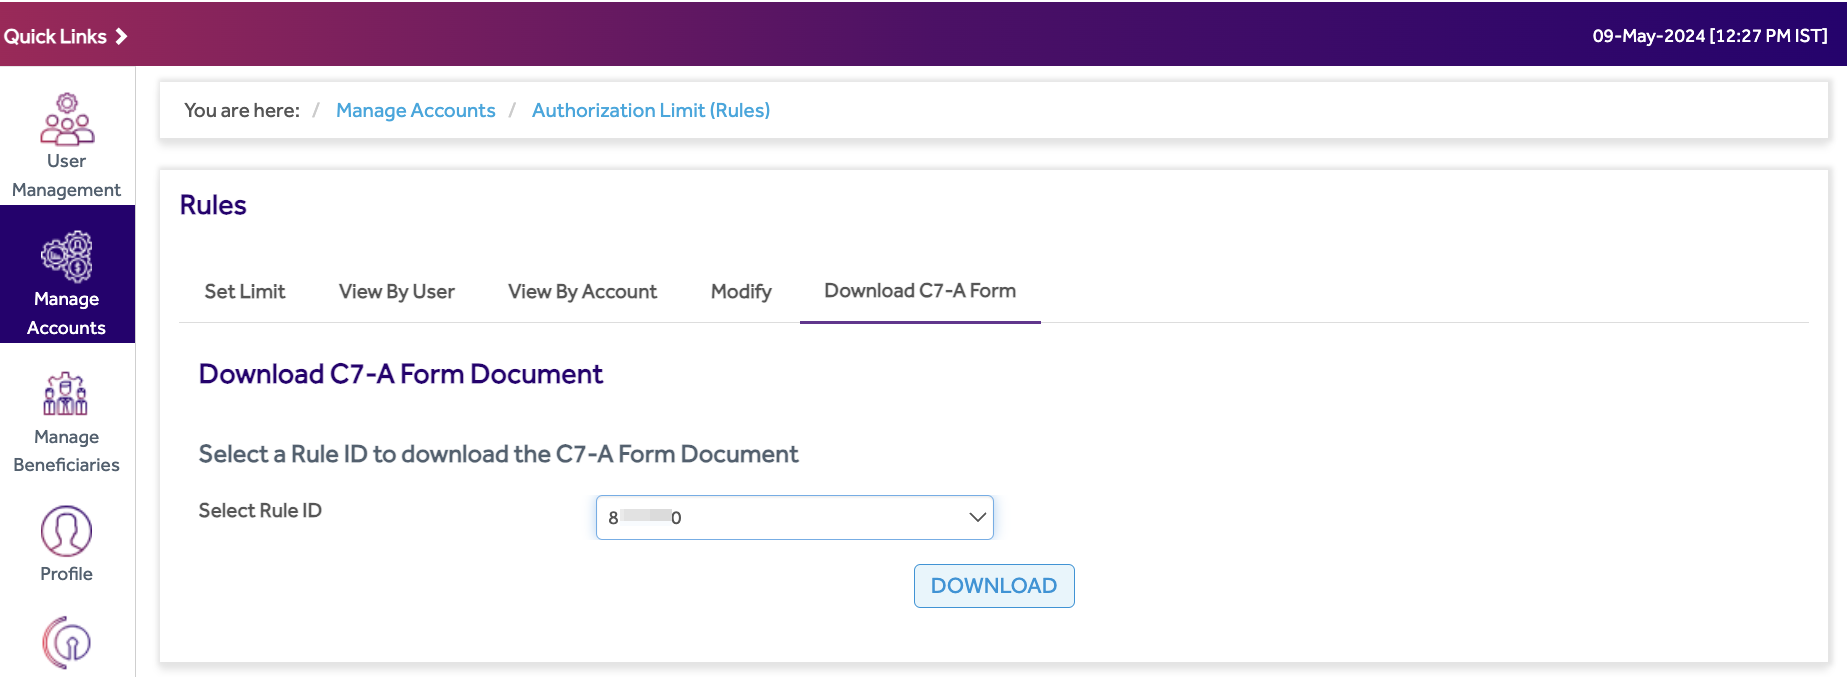Switch to the Set Limit tab

coord(245,292)
